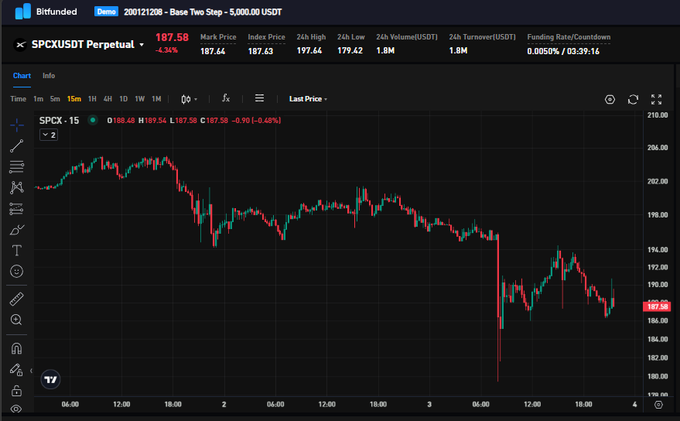680x421 pixels.
Task: Click the Index Price label
Action: [266, 37]
